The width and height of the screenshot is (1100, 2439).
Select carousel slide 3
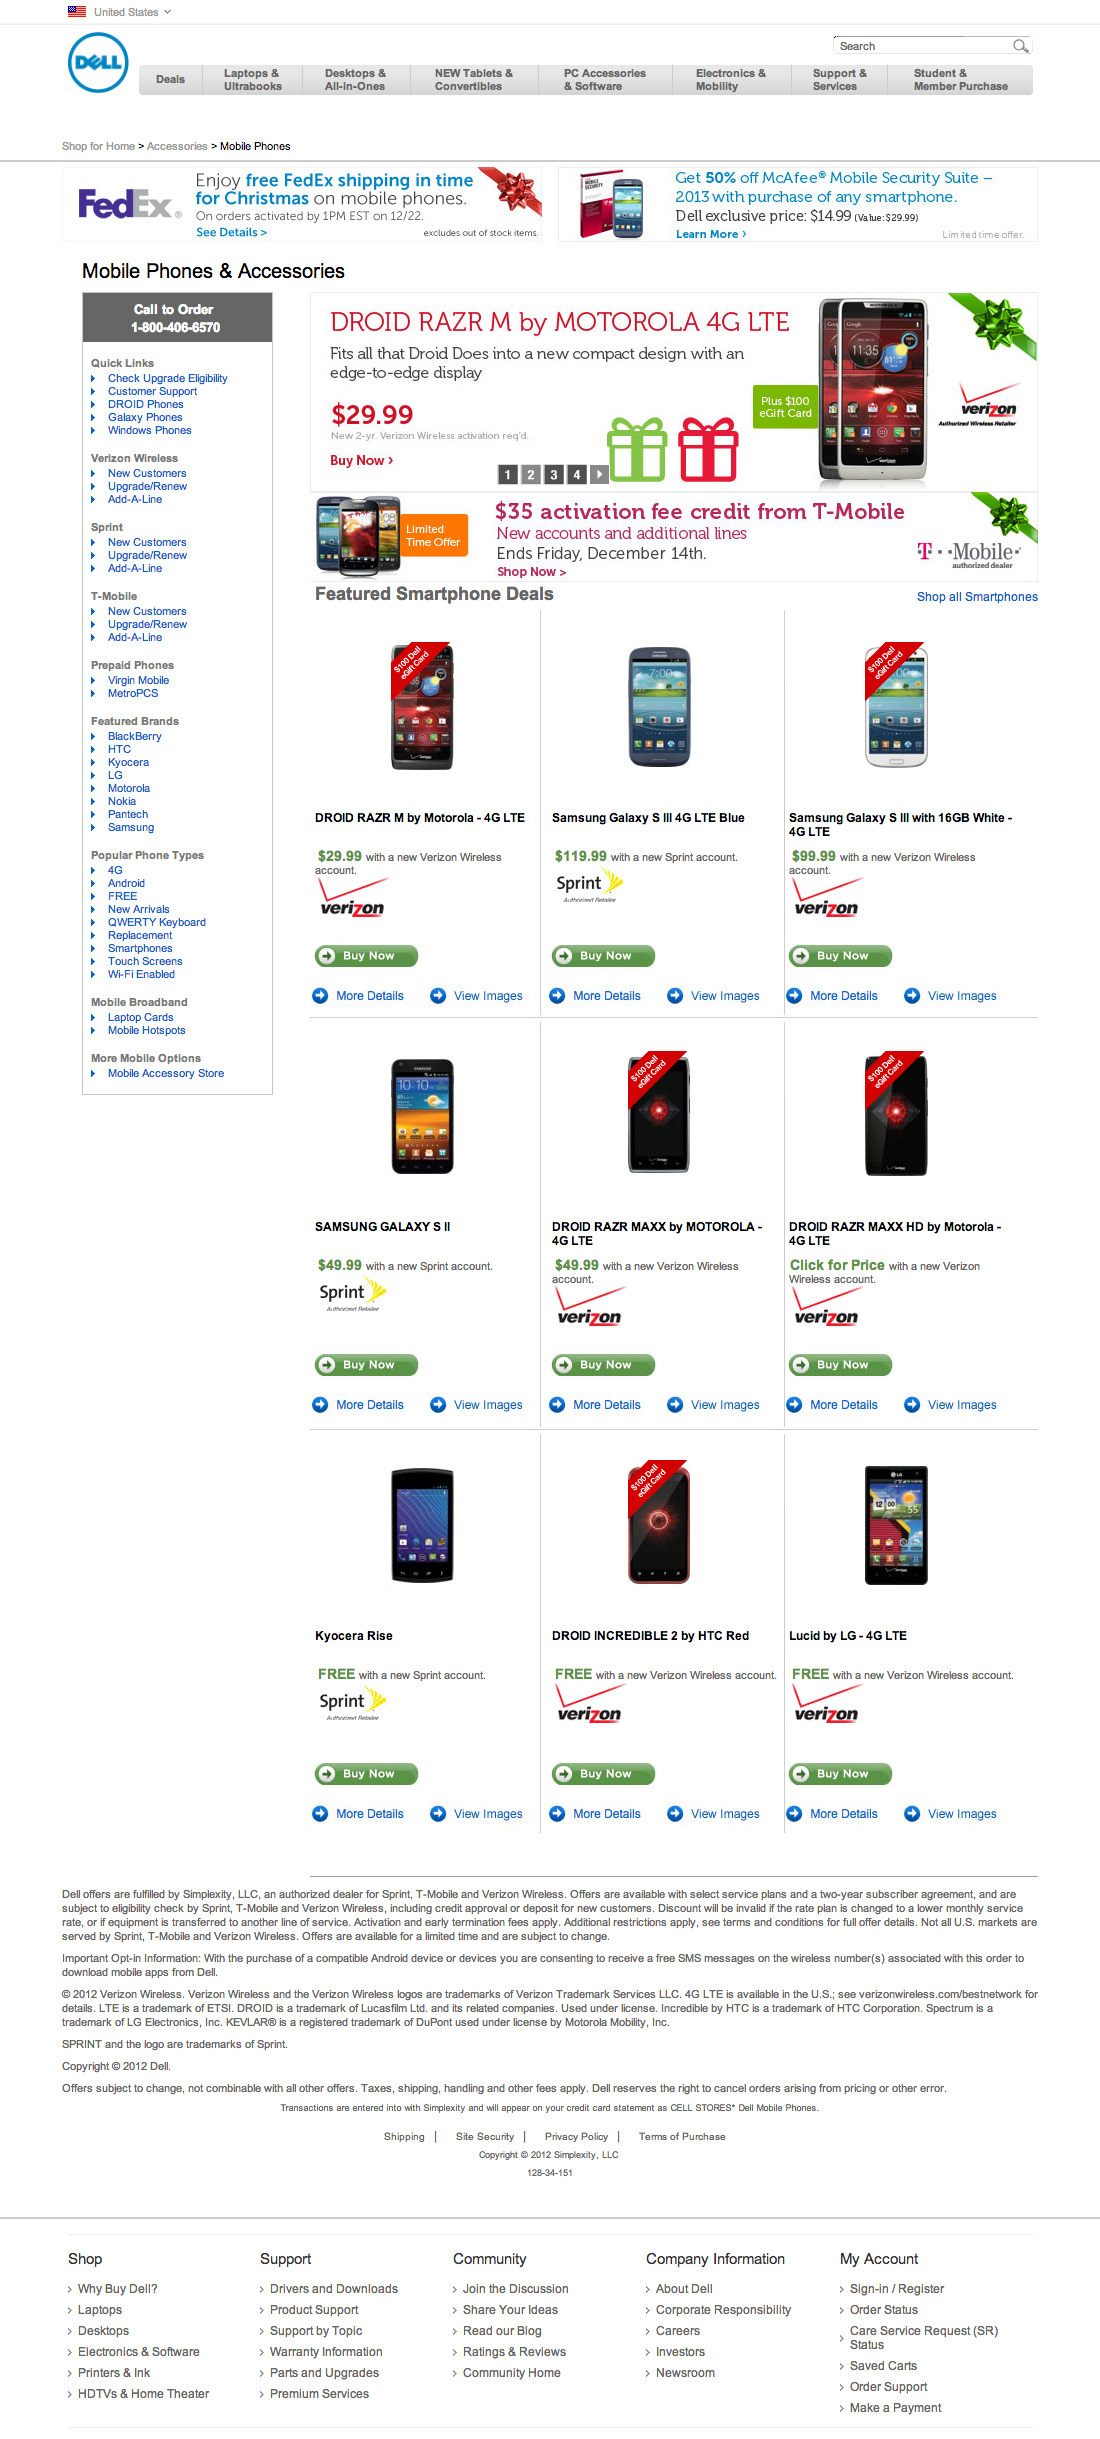pos(553,475)
